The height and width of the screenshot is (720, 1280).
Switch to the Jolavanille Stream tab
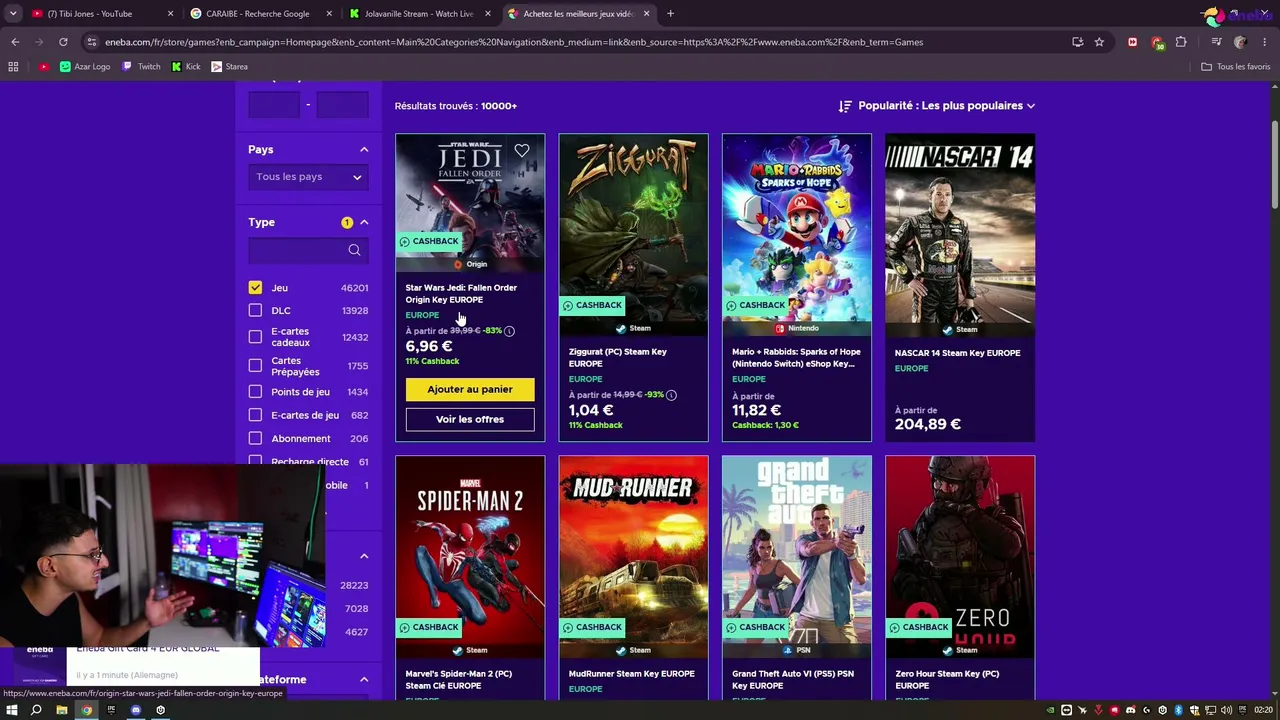point(419,14)
